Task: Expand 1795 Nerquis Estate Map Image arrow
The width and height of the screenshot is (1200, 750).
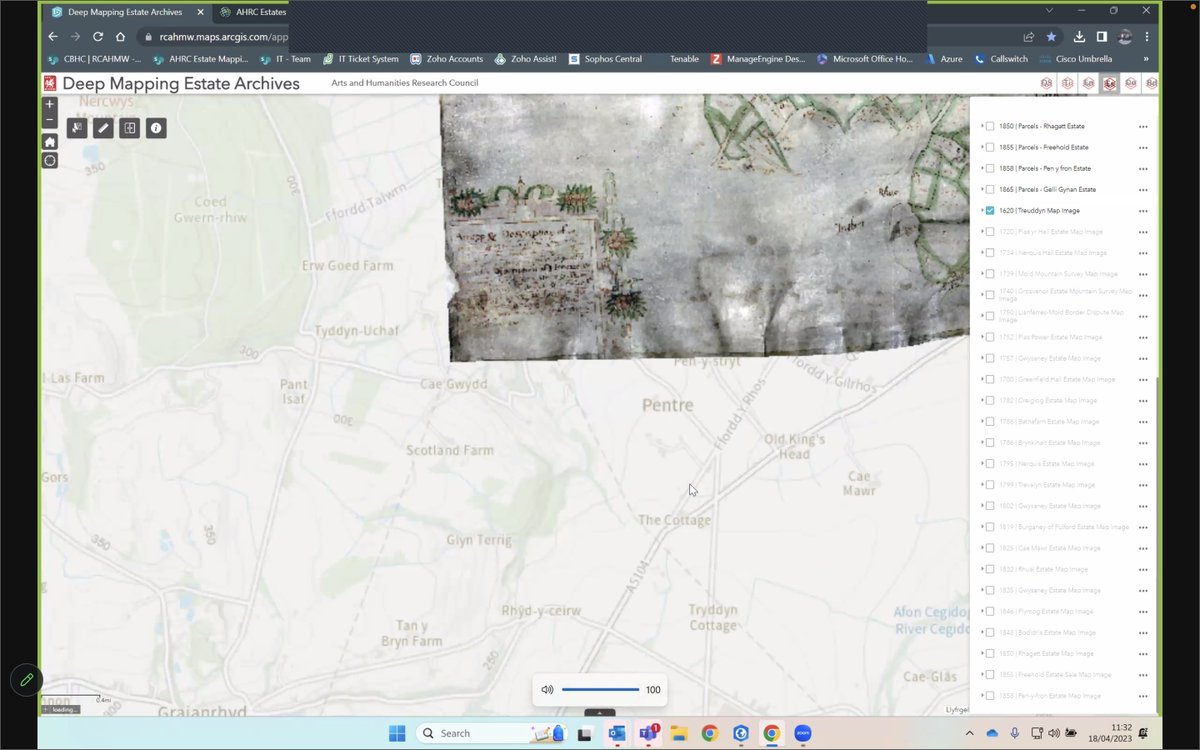Action: [982, 464]
